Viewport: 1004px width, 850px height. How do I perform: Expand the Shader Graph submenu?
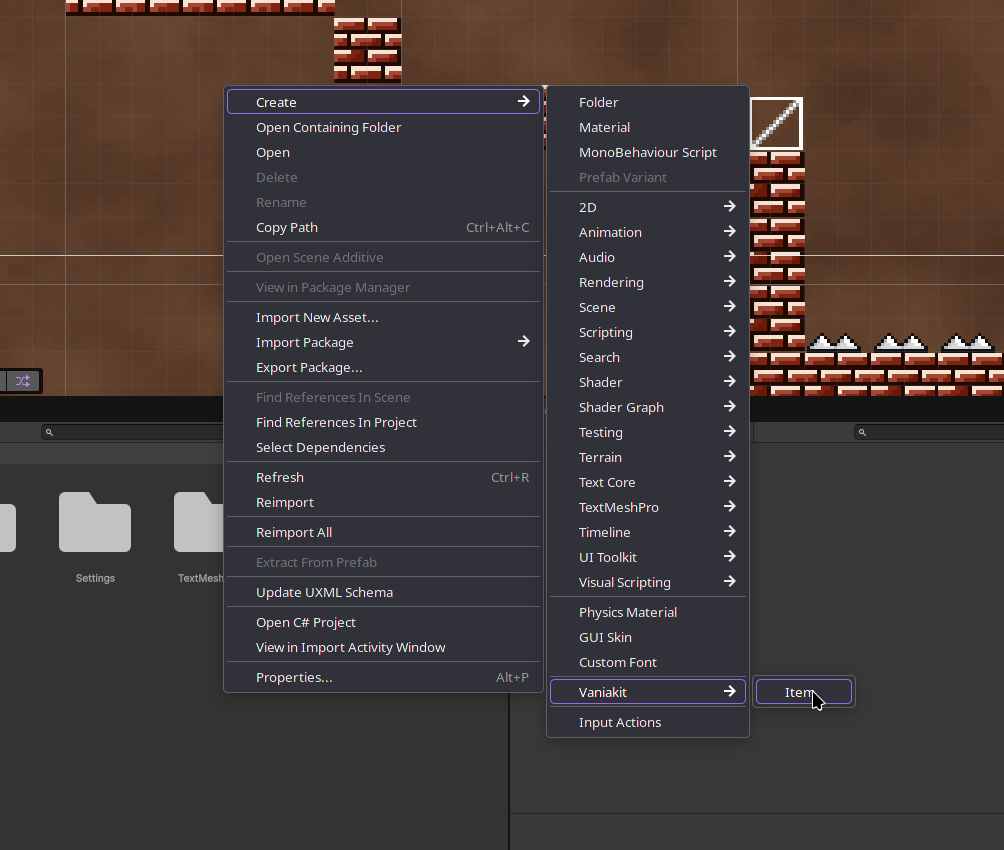647,407
